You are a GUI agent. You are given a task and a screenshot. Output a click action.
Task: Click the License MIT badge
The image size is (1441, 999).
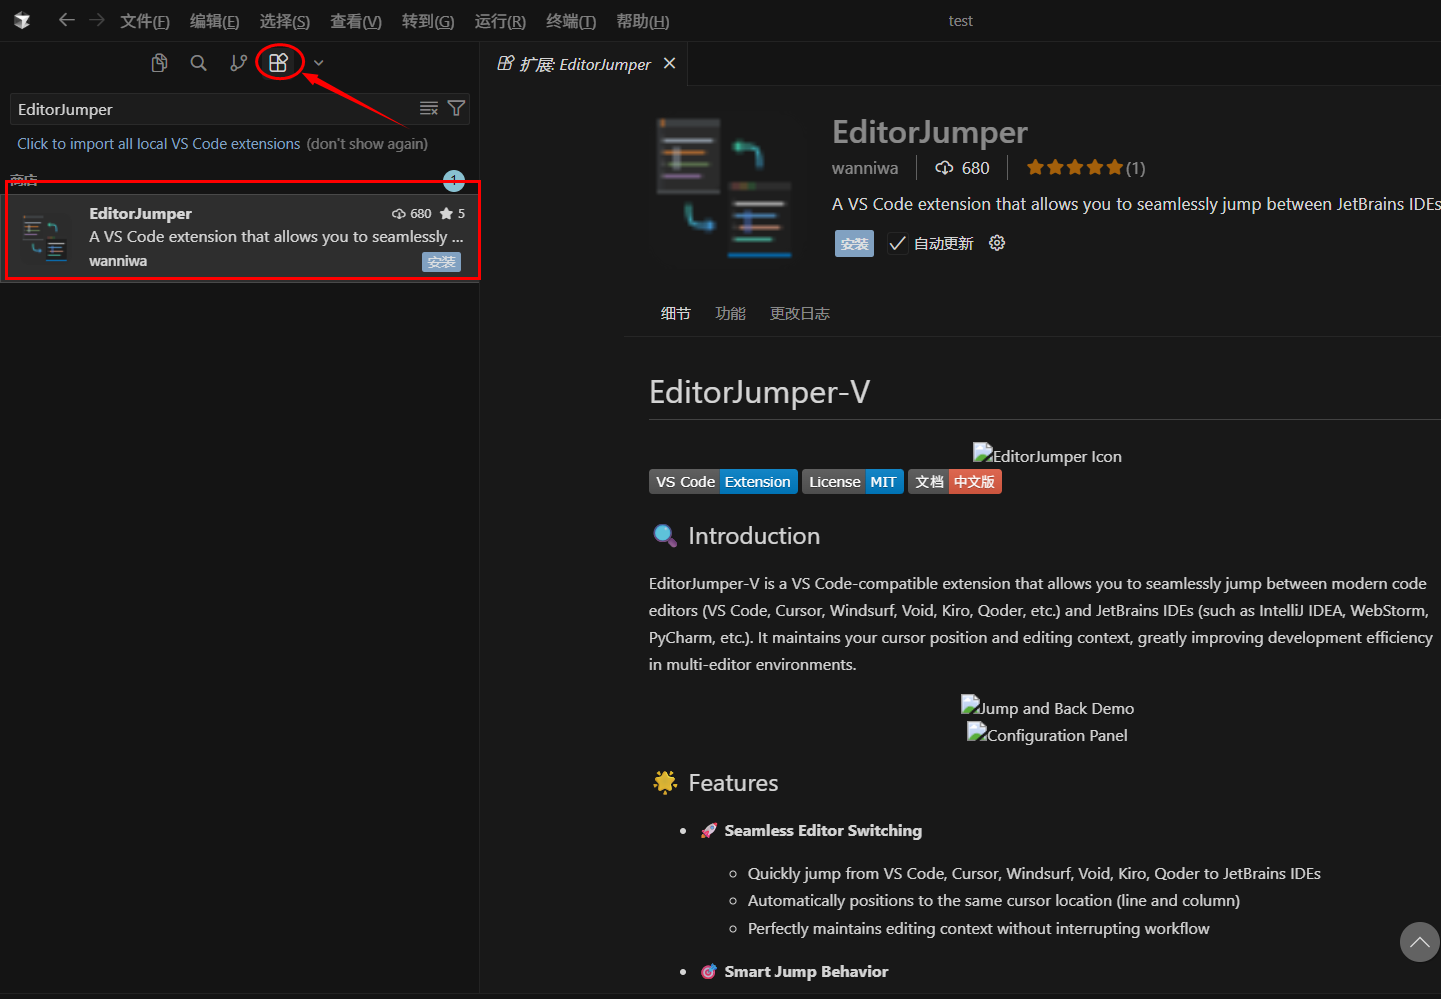853,482
